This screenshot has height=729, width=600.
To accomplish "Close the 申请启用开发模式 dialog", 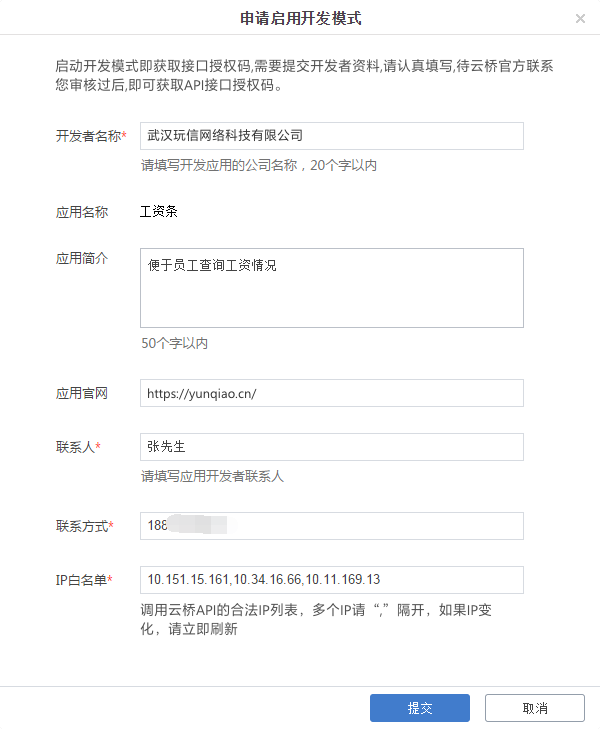I will coord(580,19).
